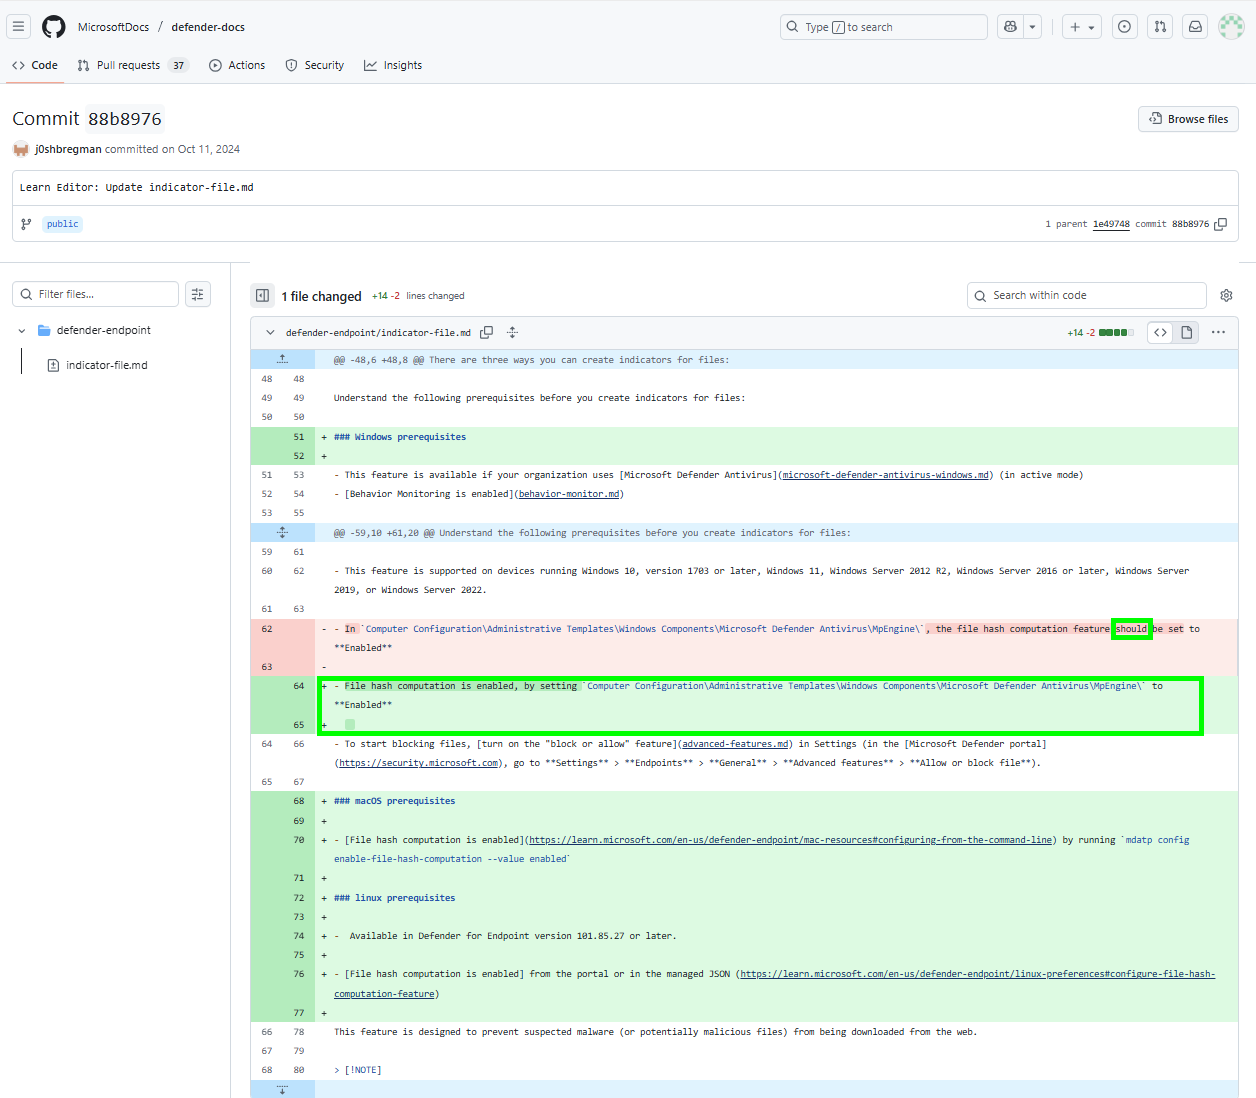
Task: Click the '### Windows prerequisites' line
Action: [400, 437]
